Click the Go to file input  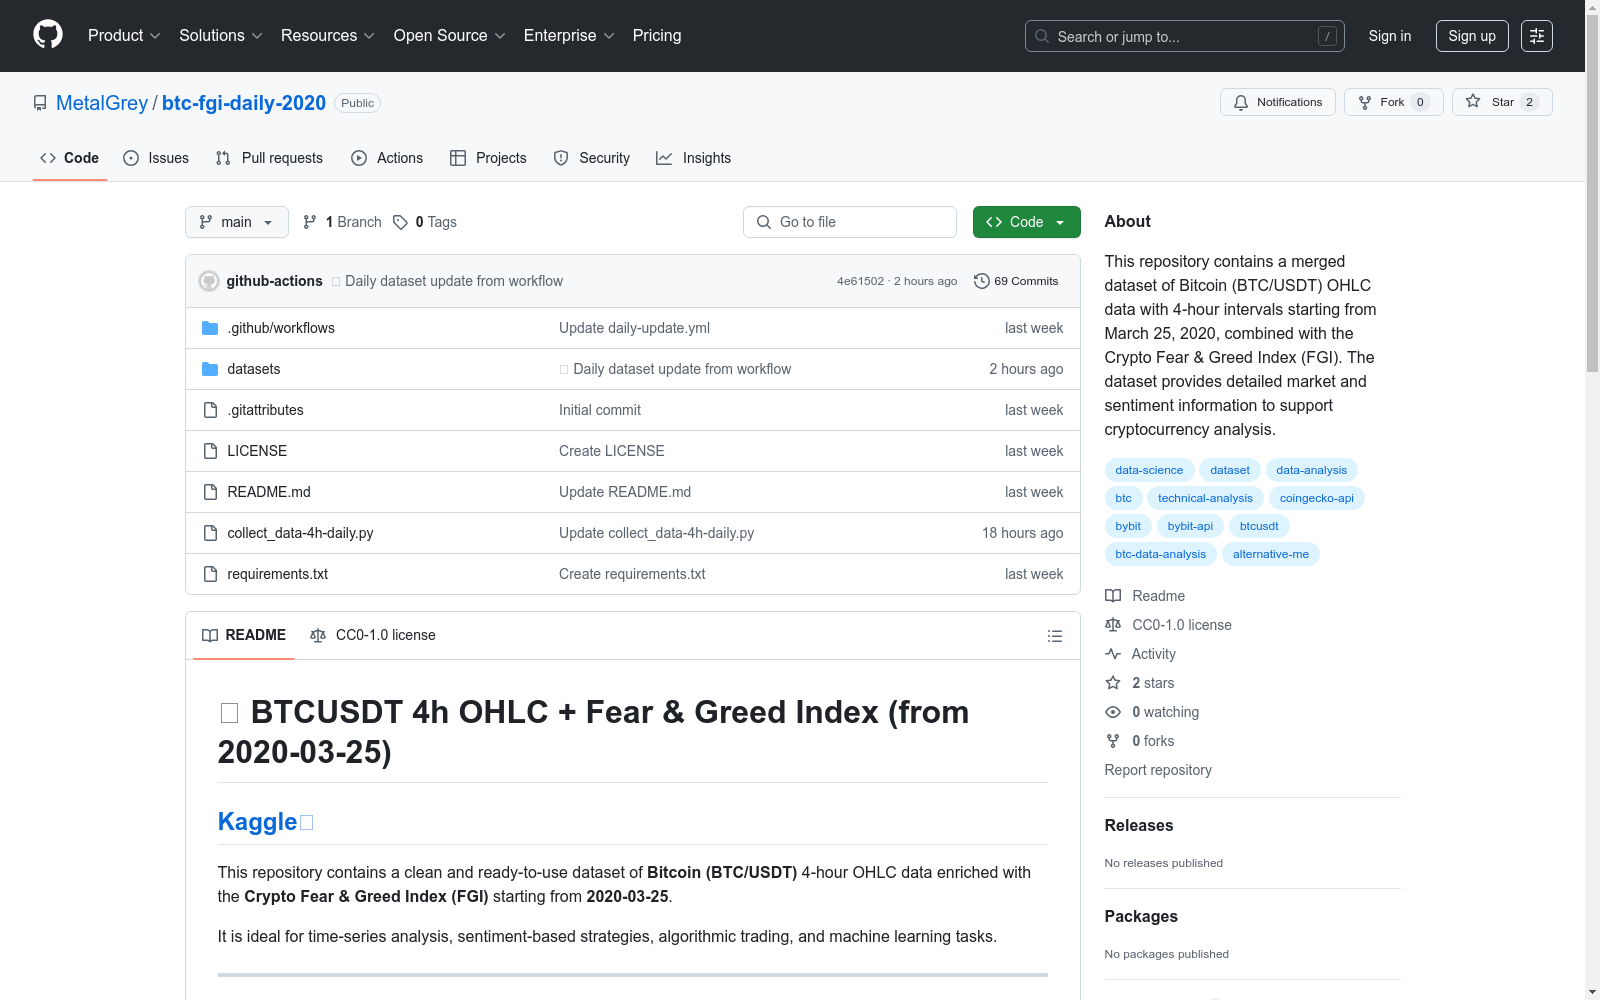tap(850, 222)
